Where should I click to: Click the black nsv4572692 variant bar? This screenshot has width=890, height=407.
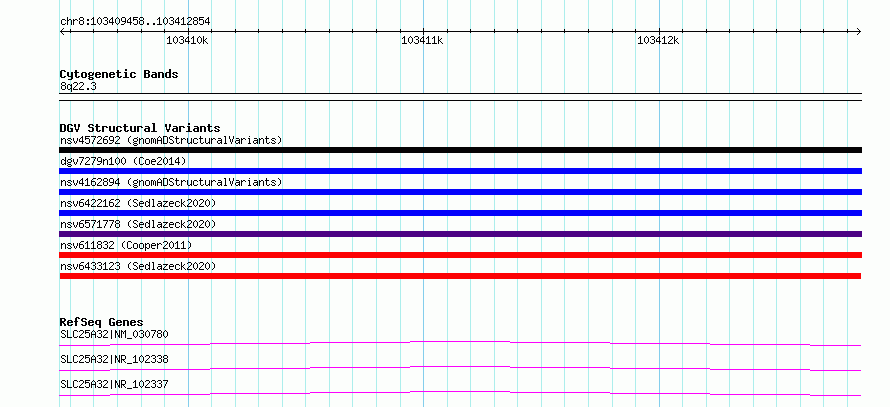pyautogui.click(x=460, y=150)
